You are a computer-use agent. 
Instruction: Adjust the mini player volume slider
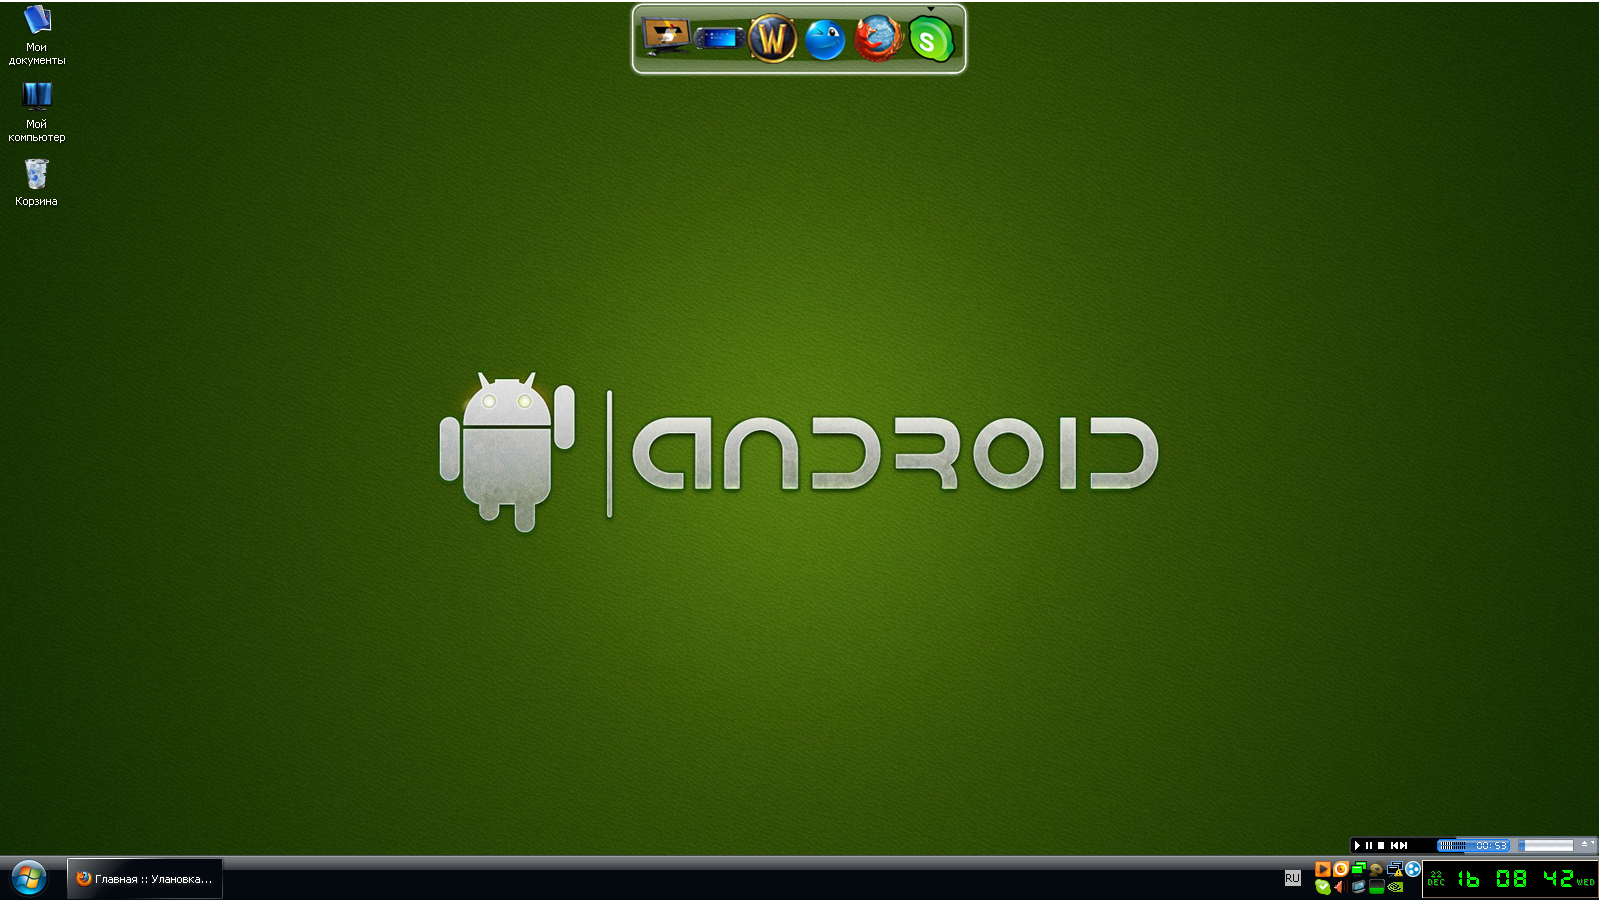(1546, 846)
